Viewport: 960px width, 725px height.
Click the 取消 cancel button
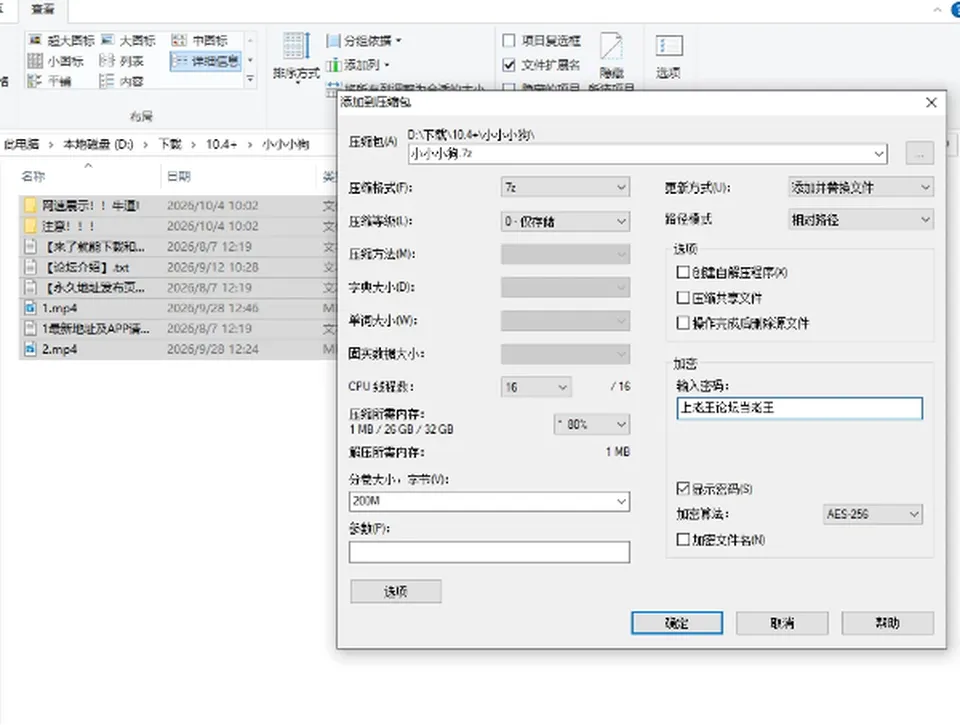pos(782,623)
